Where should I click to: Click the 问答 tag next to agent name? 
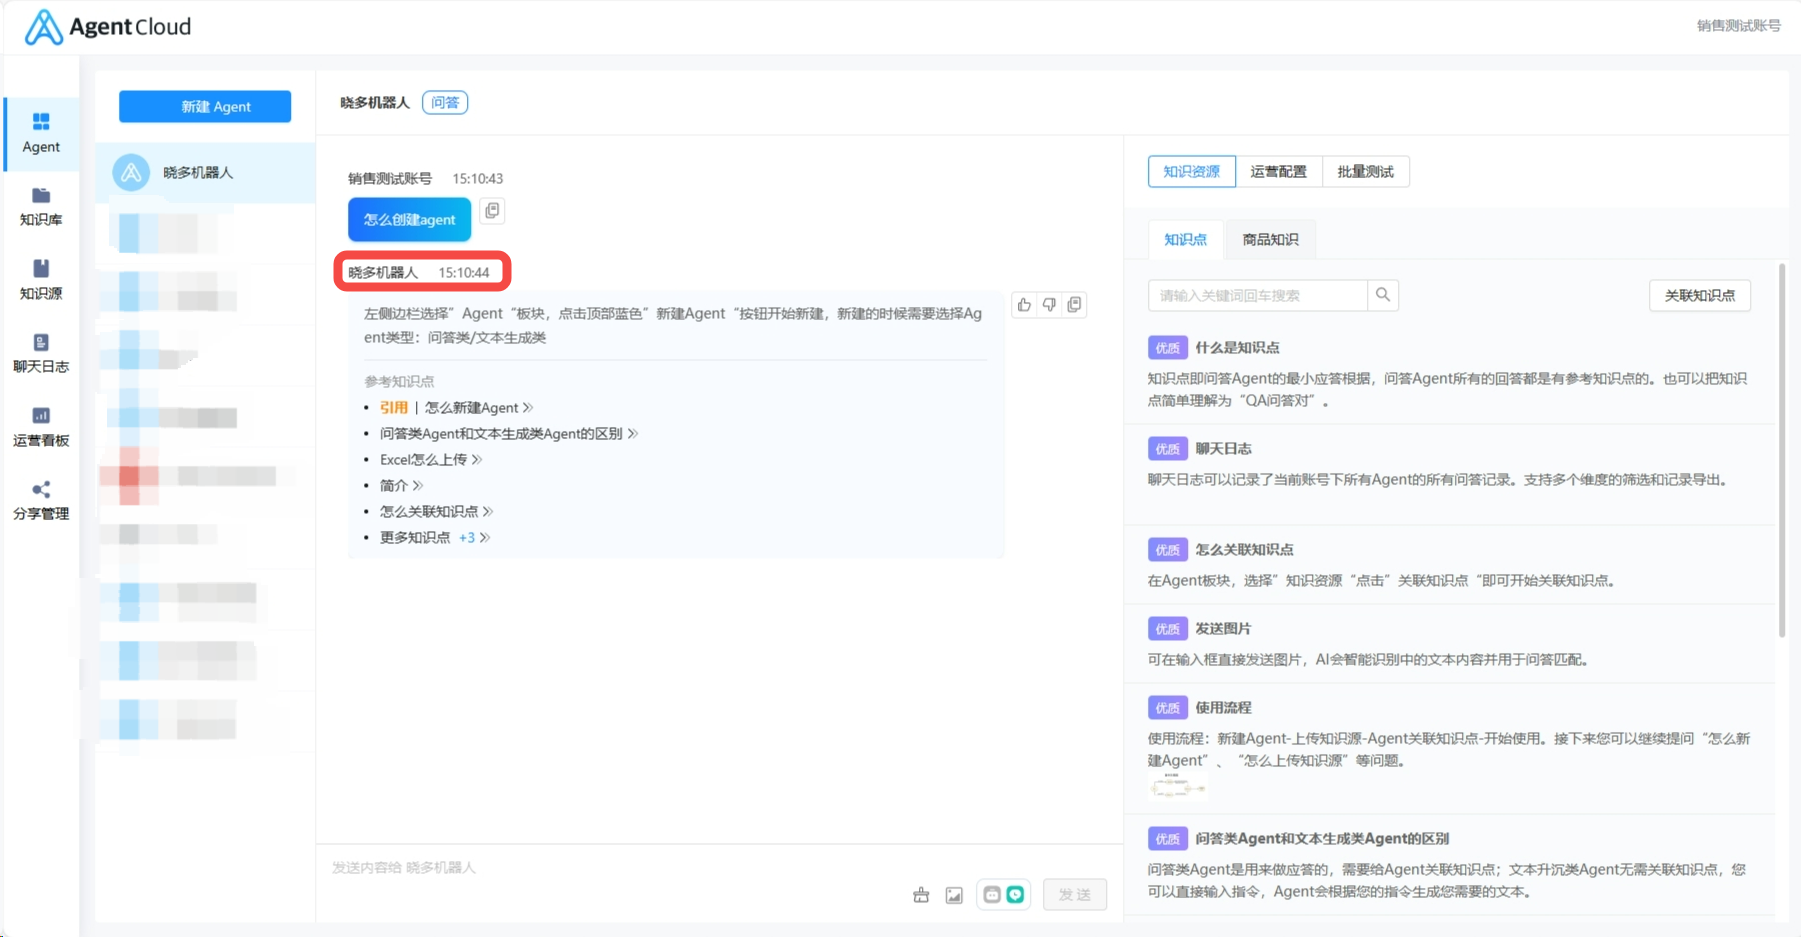pos(445,103)
